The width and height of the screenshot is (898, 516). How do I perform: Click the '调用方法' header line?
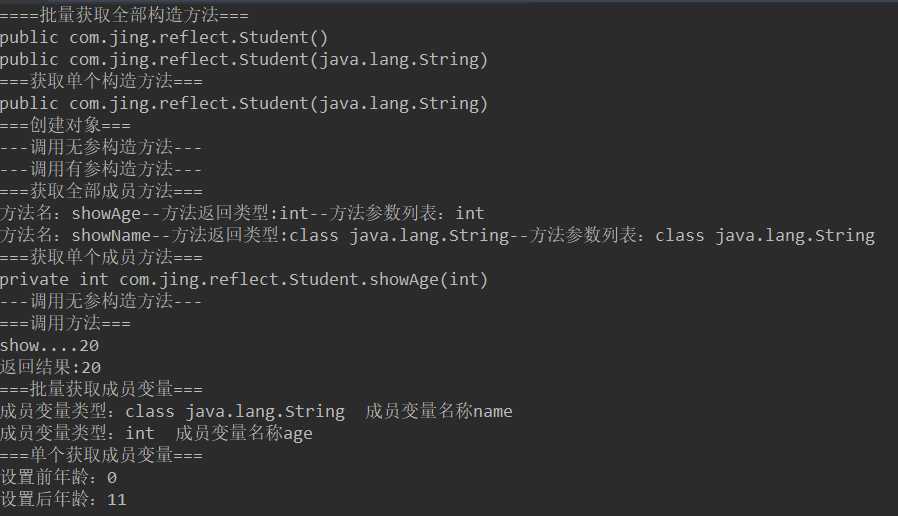(65, 324)
